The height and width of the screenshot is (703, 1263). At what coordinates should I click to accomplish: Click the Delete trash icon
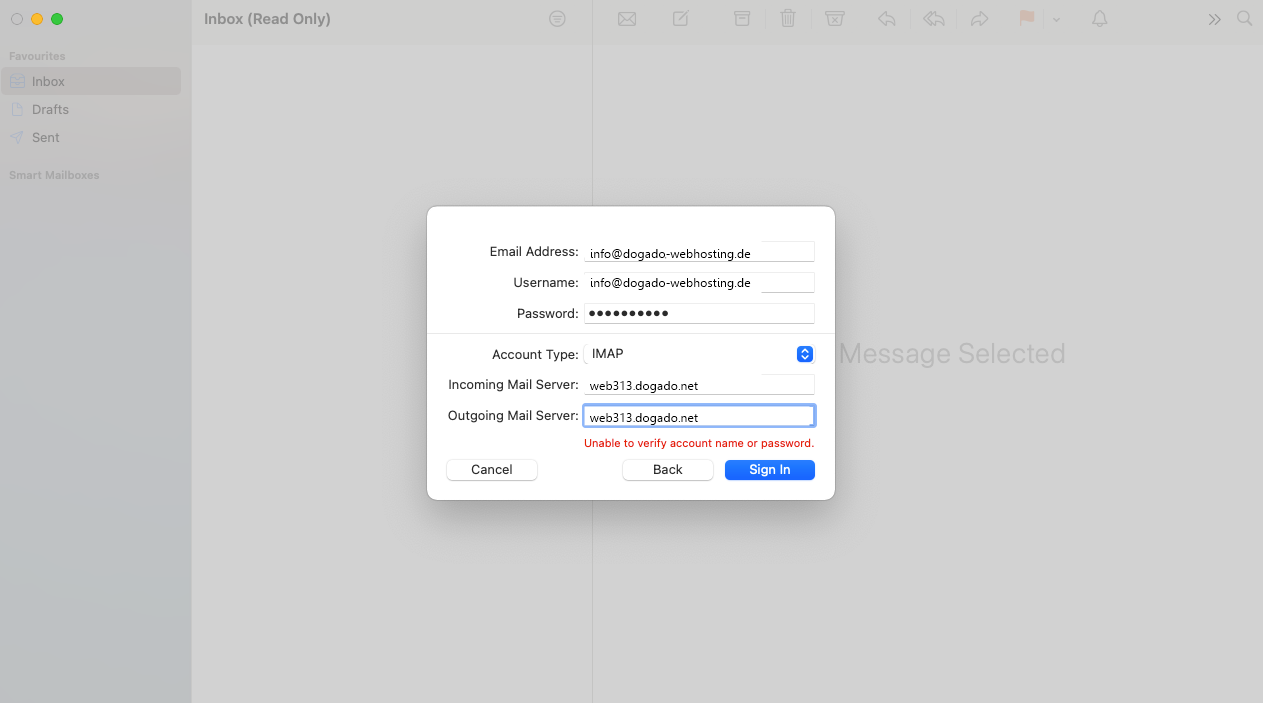[x=788, y=19]
